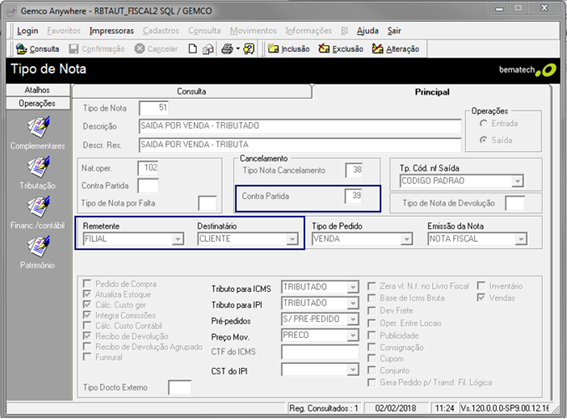Select the Entrada radio button
Viewport: 567px width, 419px height.
pos(483,123)
